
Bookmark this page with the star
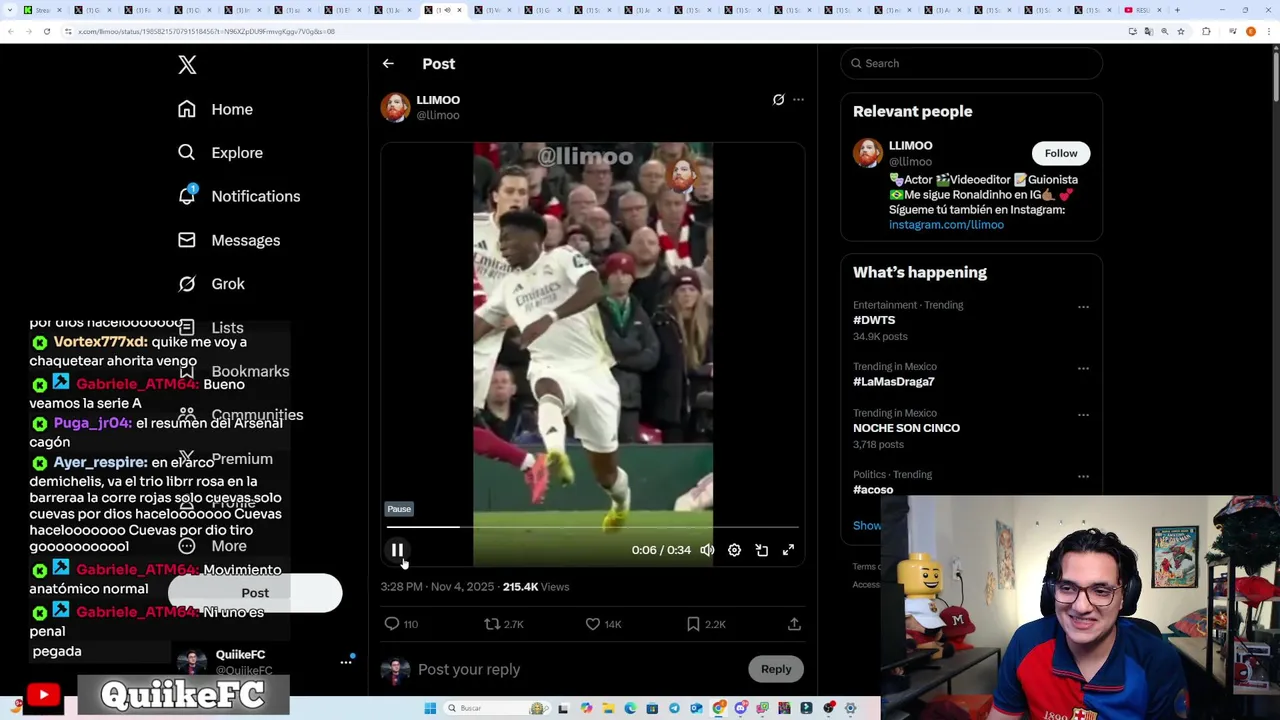tap(1181, 32)
